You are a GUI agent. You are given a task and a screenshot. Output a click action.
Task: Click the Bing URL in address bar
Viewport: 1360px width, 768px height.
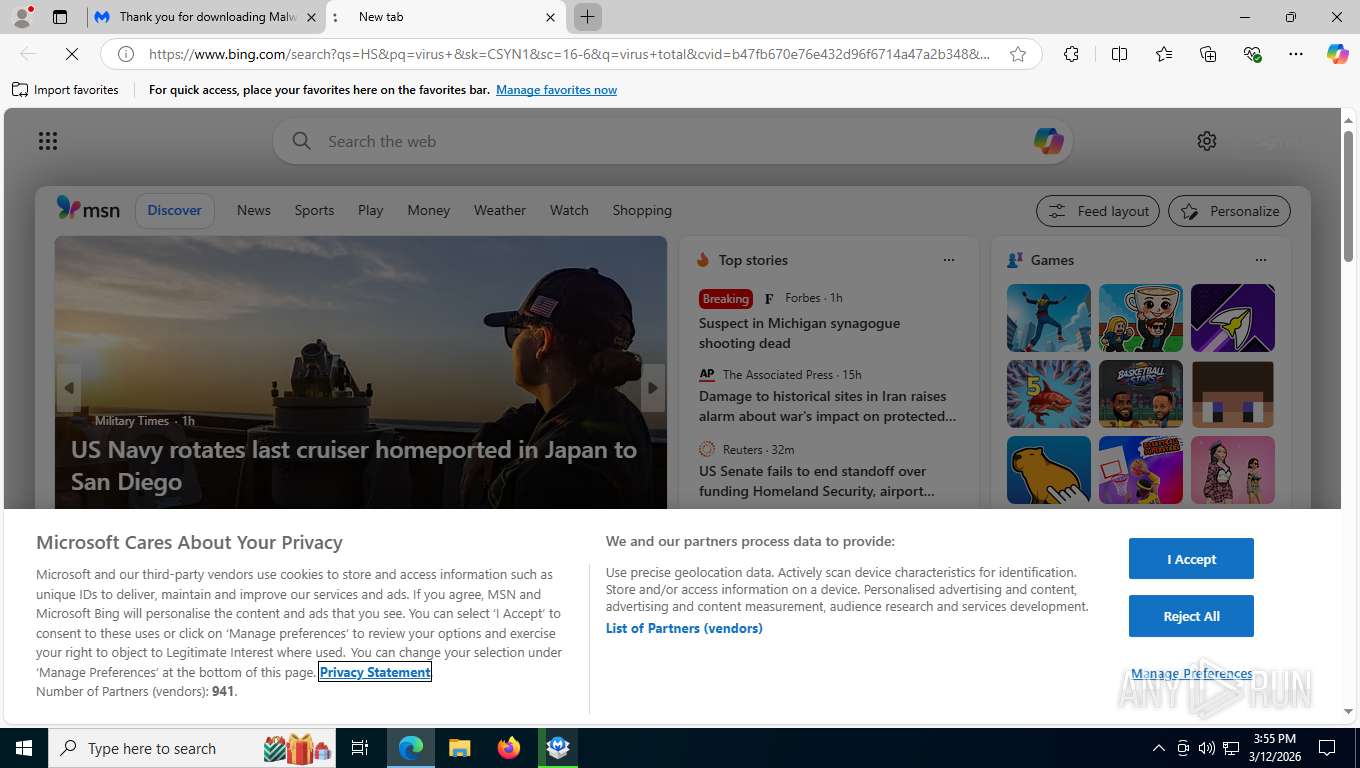(x=569, y=54)
